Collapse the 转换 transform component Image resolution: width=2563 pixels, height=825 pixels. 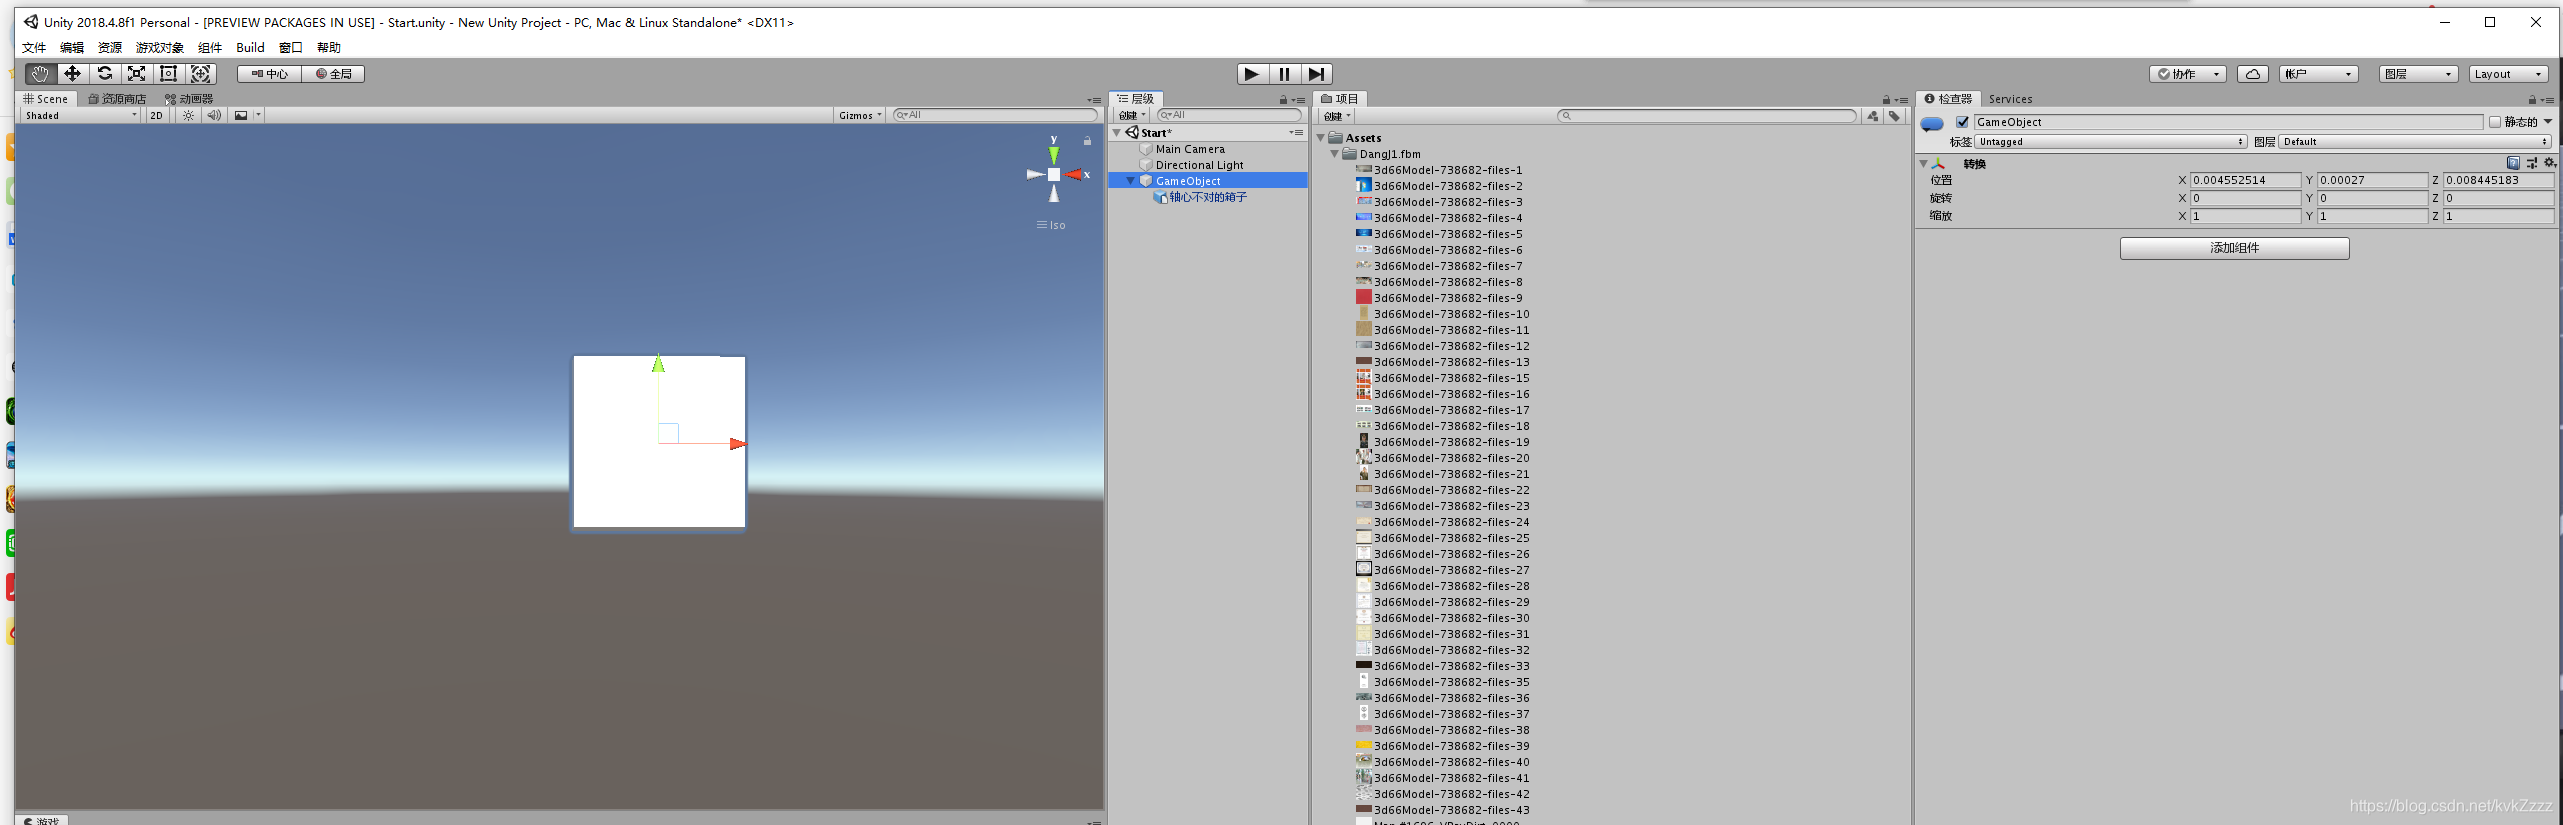pos(1922,164)
